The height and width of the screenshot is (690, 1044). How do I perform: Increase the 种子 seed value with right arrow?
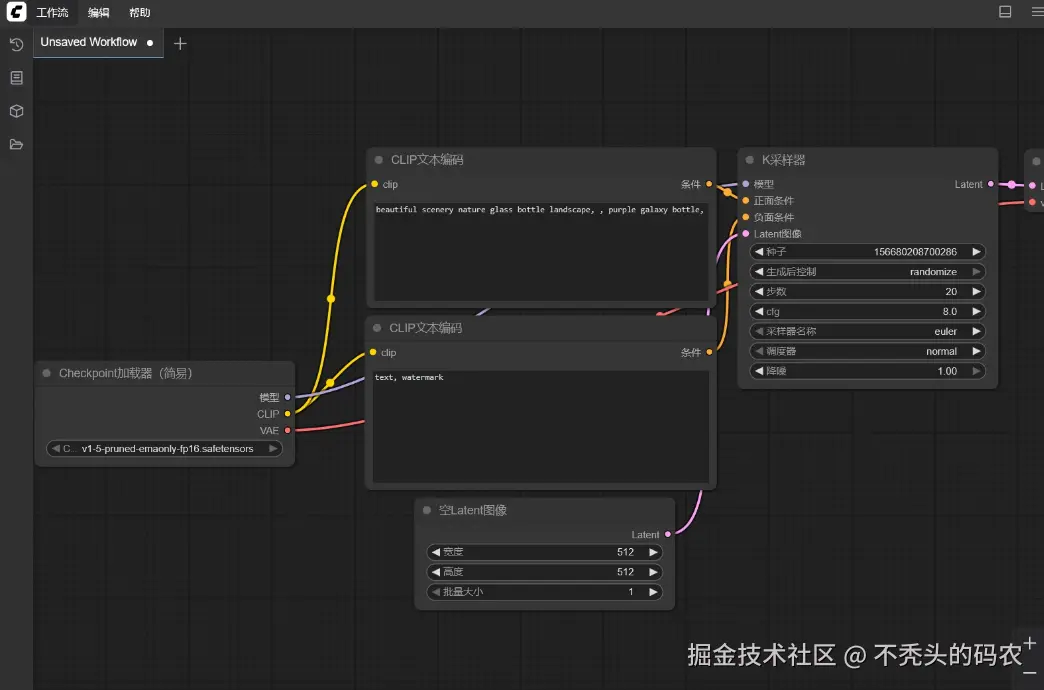(976, 252)
